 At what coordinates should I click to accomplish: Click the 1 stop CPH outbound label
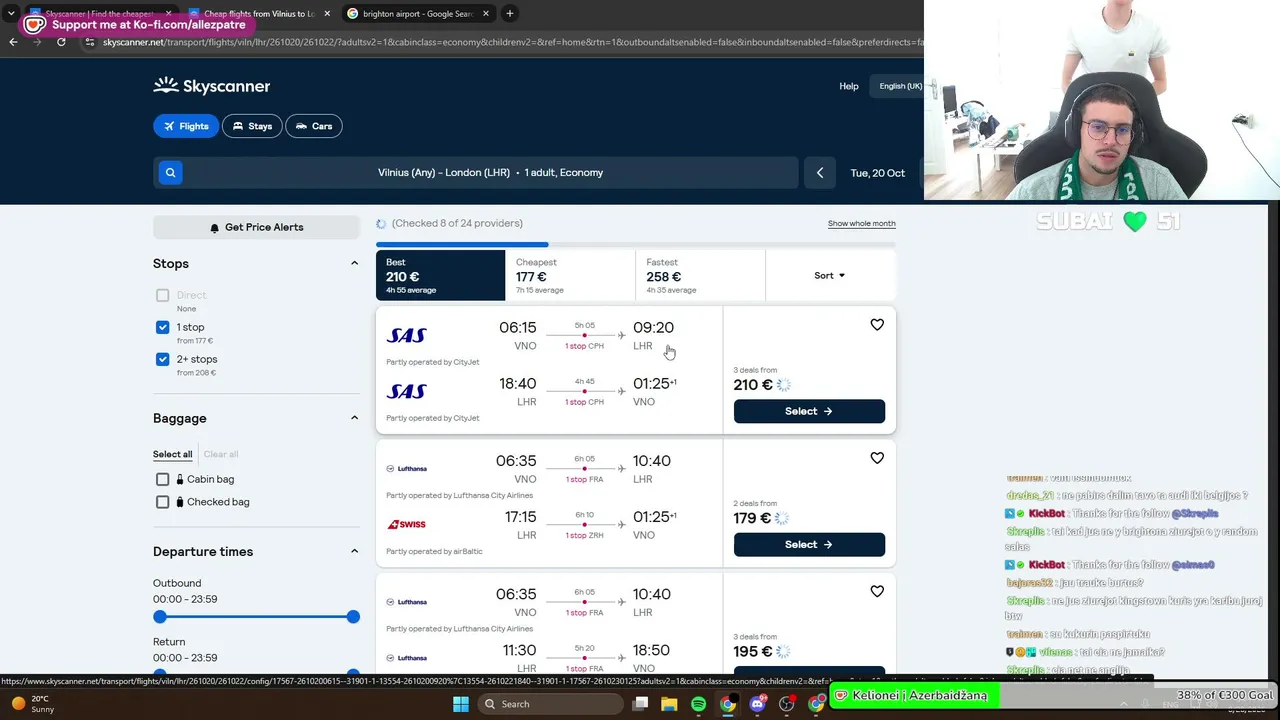click(584, 346)
